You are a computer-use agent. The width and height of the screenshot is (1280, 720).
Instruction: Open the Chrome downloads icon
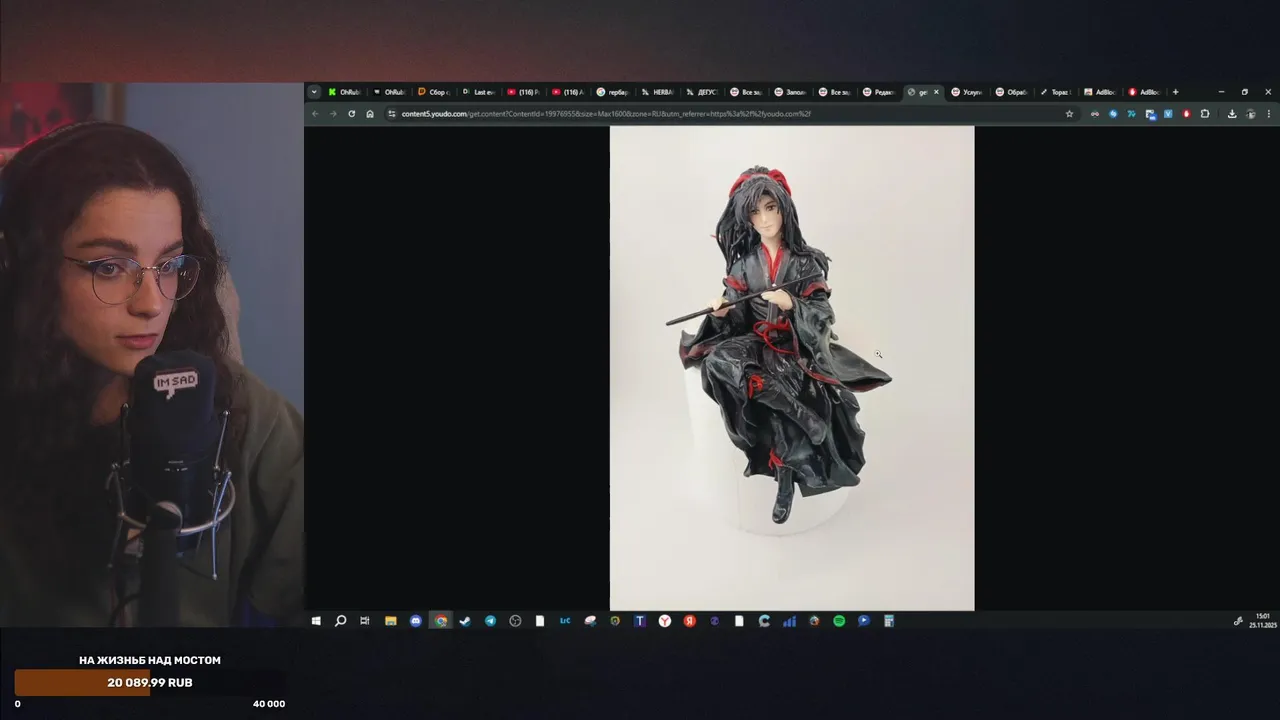pos(1232,114)
